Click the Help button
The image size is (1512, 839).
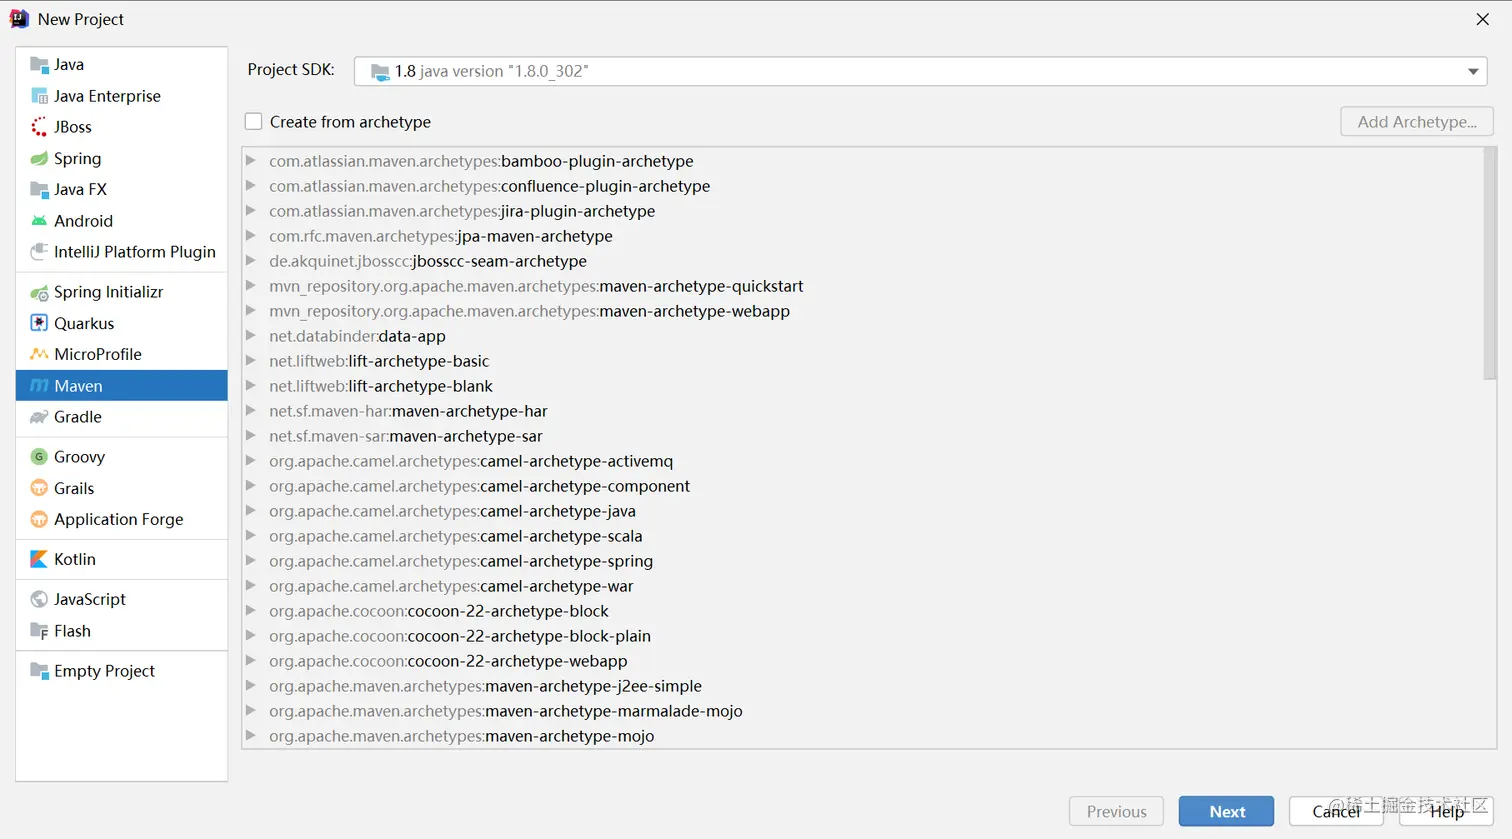click(1446, 811)
